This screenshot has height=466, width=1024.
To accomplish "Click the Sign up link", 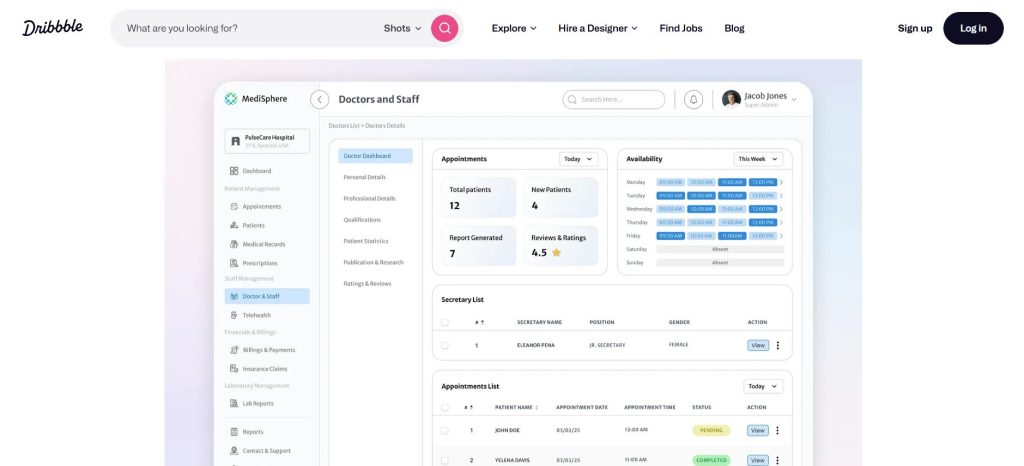I will (x=914, y=28).
